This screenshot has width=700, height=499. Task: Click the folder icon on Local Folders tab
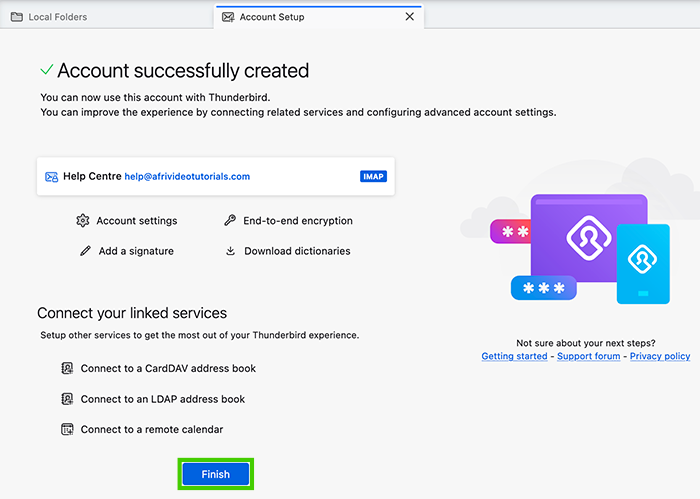coord(16,17)
